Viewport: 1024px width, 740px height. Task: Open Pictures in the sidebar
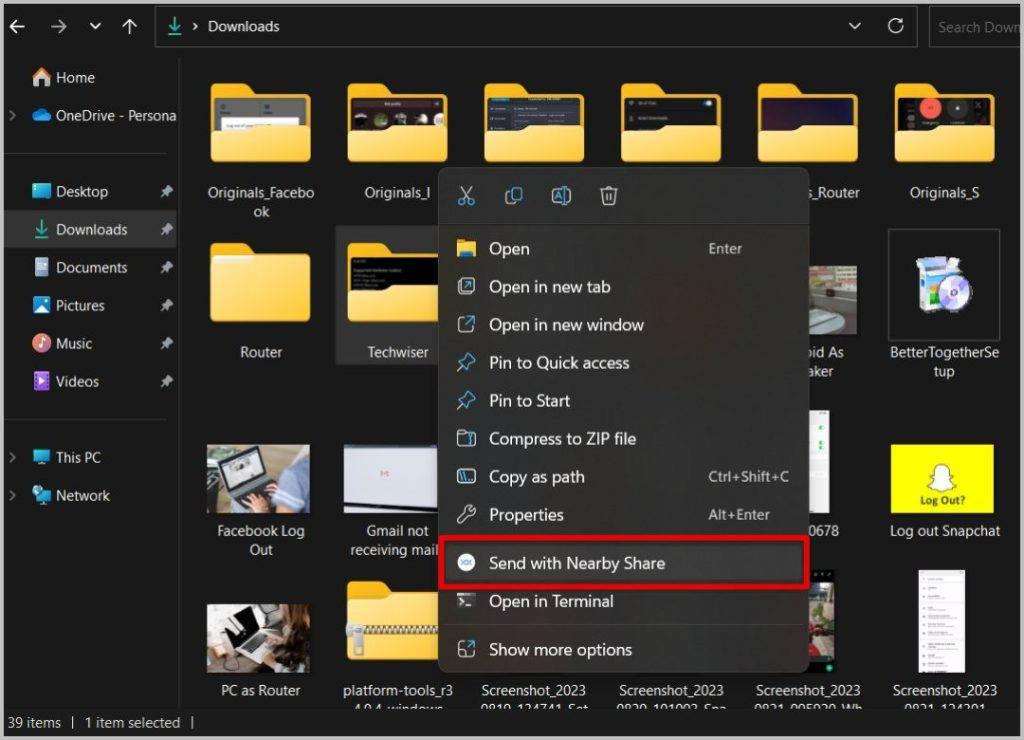point(69,305)
